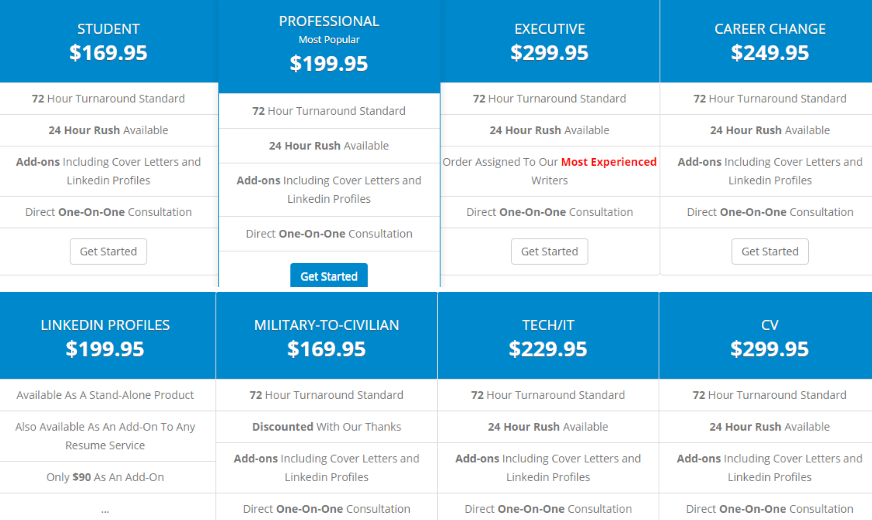This screenshot has height=520, width=872.
Task: Select the Discounted With Our Thanks row
Action: (x=326, y=427)
